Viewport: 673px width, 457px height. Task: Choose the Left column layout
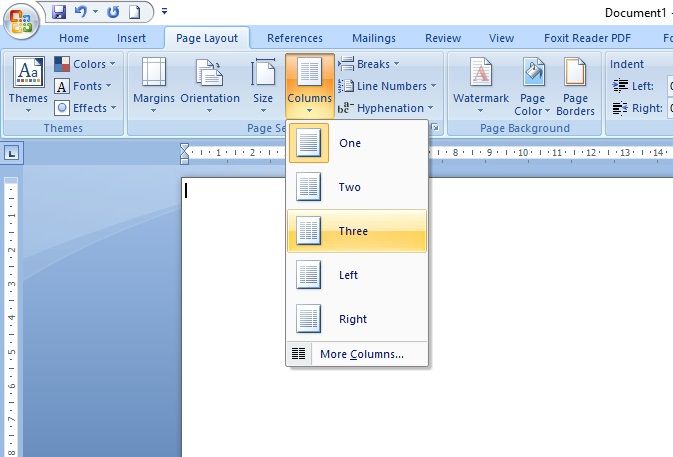[357, 275]
